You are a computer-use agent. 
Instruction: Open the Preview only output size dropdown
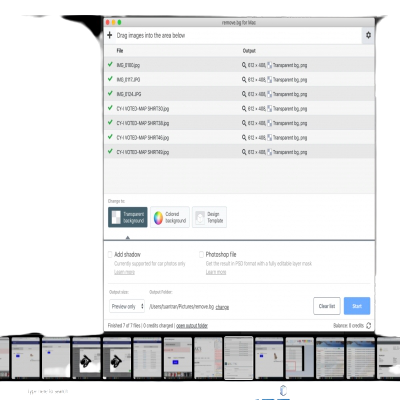pos(127,306)
